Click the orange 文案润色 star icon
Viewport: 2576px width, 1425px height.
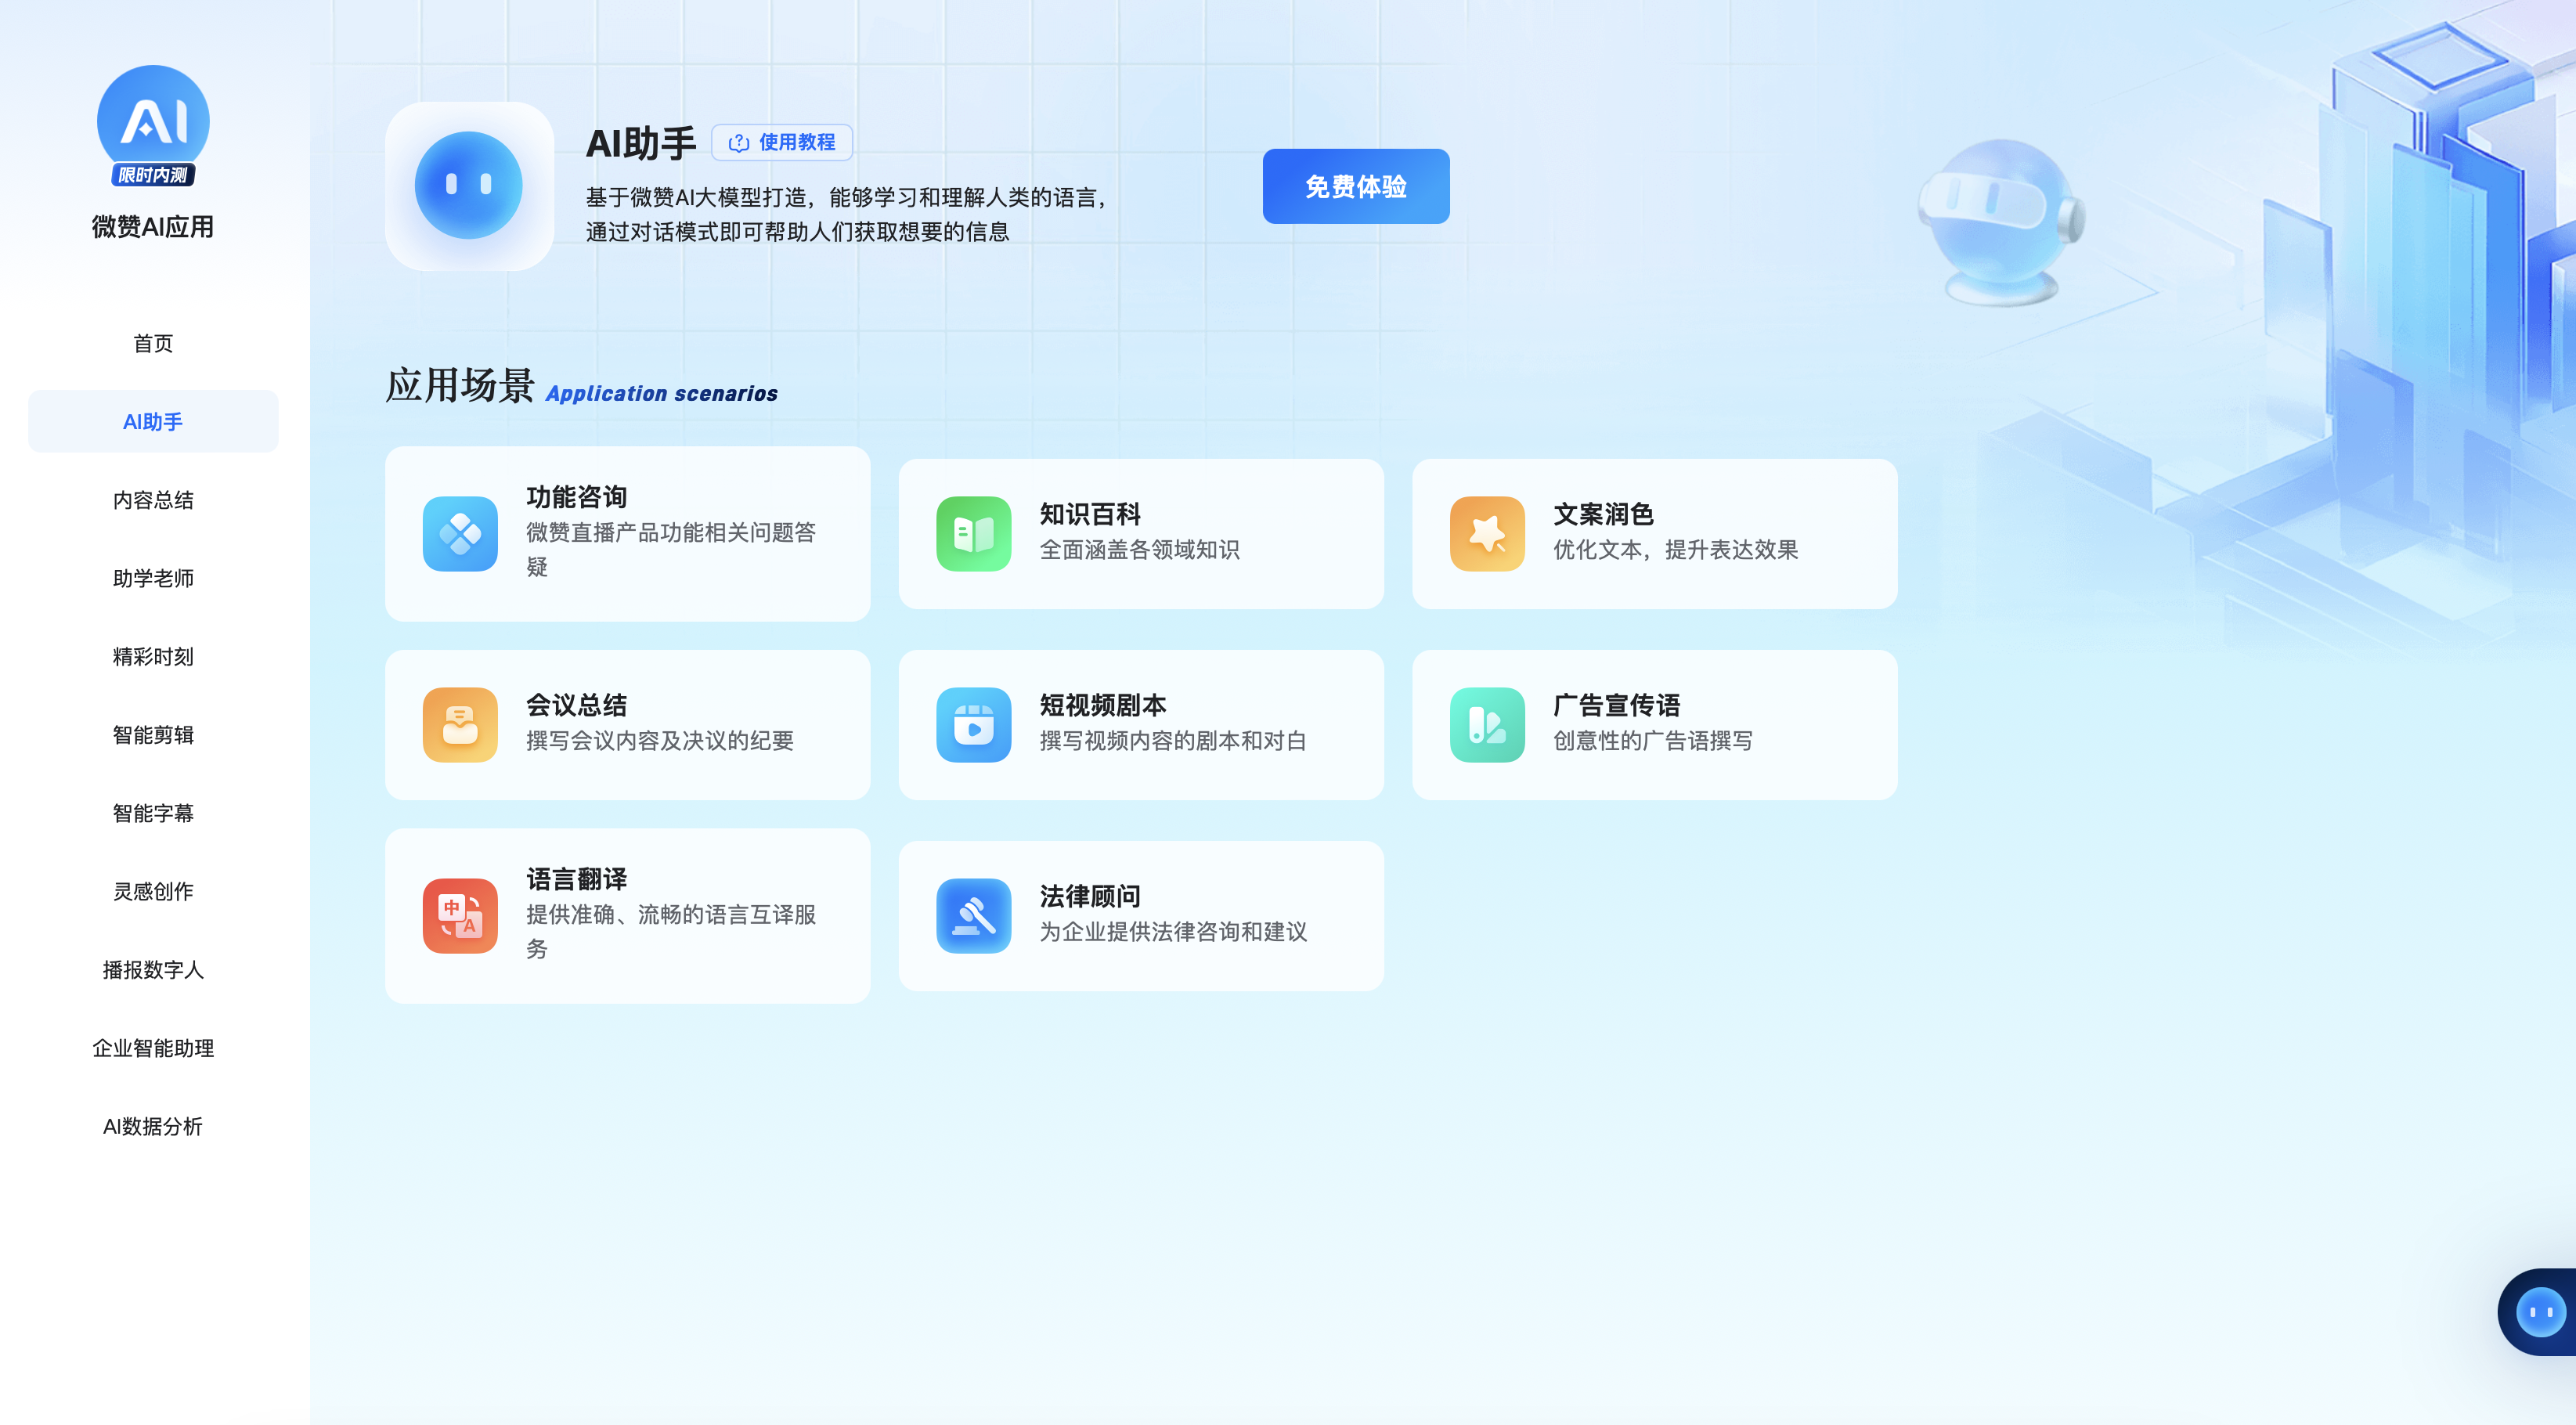(1487, 534)
